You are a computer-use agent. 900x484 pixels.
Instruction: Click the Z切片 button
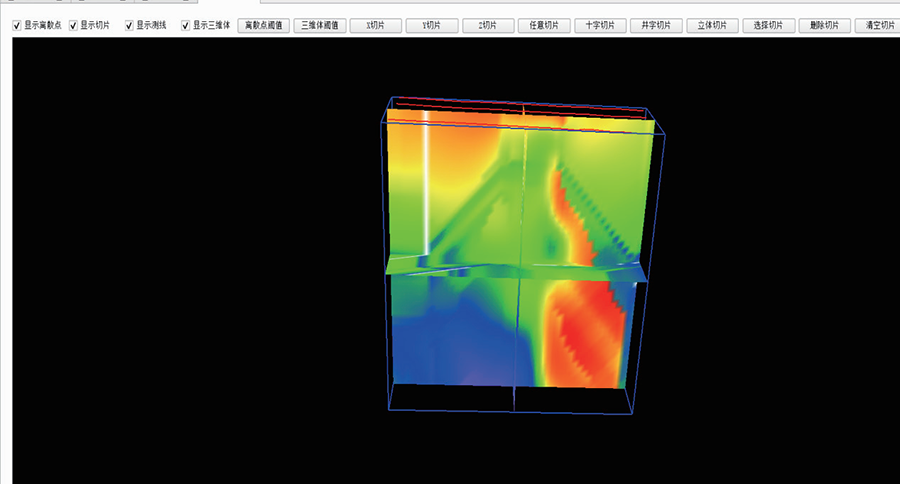click(x=488, y=25)
